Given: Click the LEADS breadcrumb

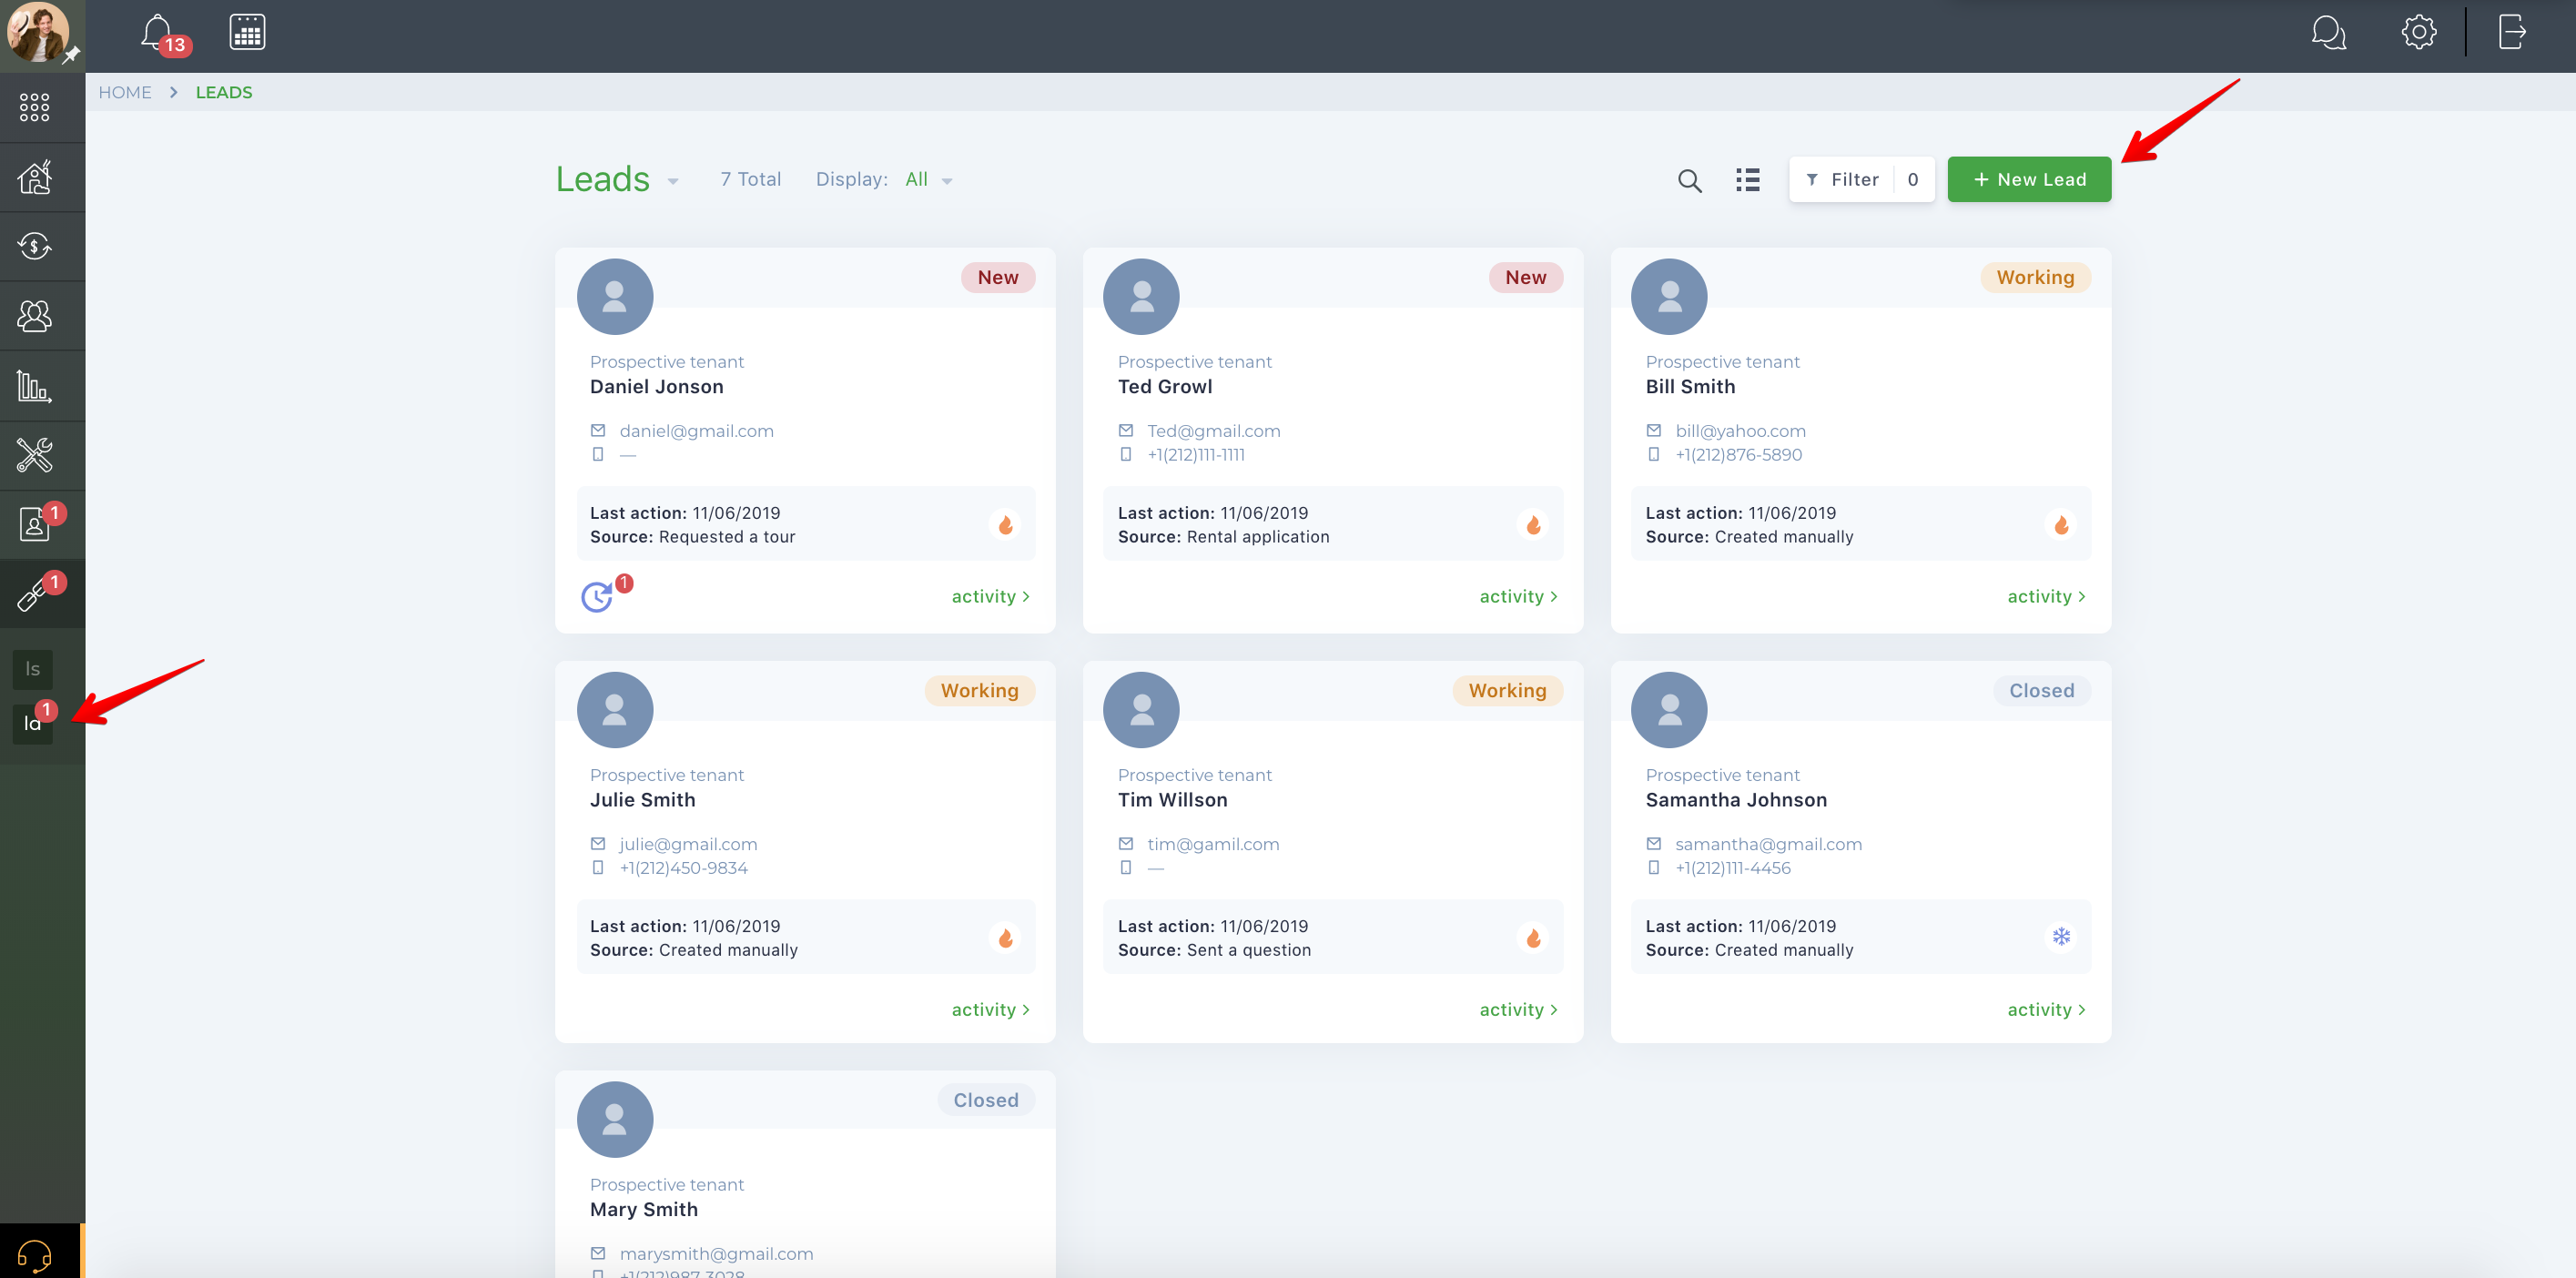Looking at the screenshot, I should 224,92.
